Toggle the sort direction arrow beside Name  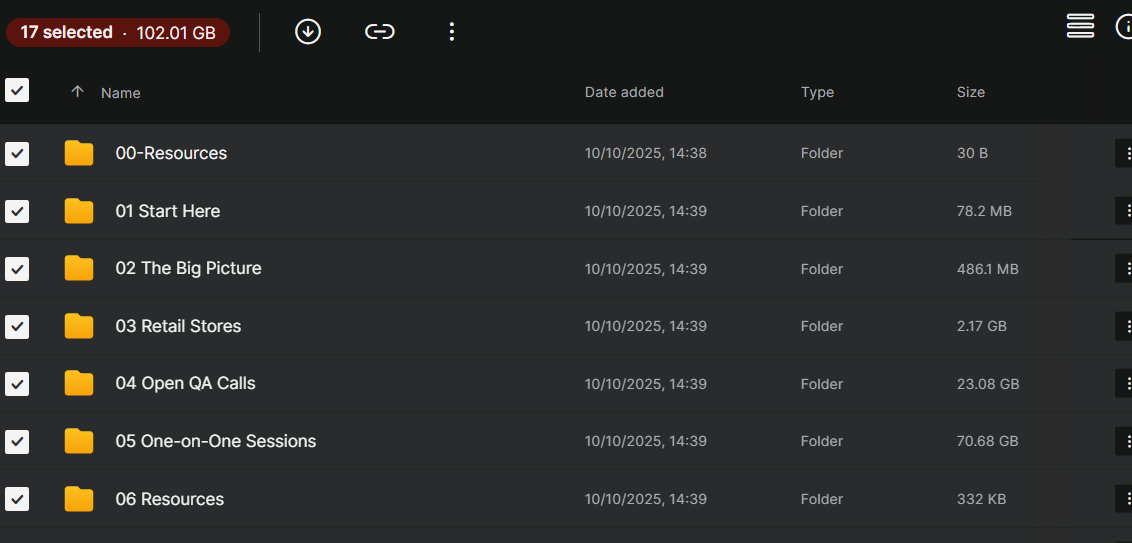77,92
